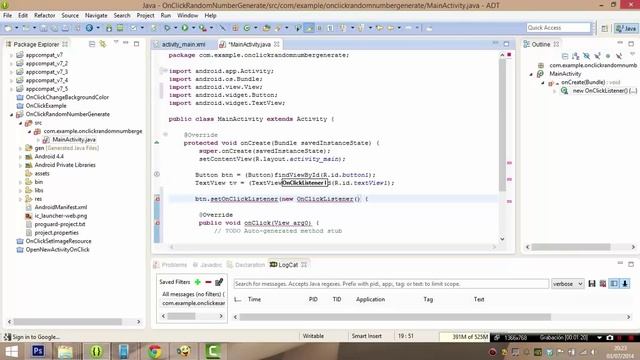Click the editor vertical scrollbar

pyautogui.click(x=502, y=147)
